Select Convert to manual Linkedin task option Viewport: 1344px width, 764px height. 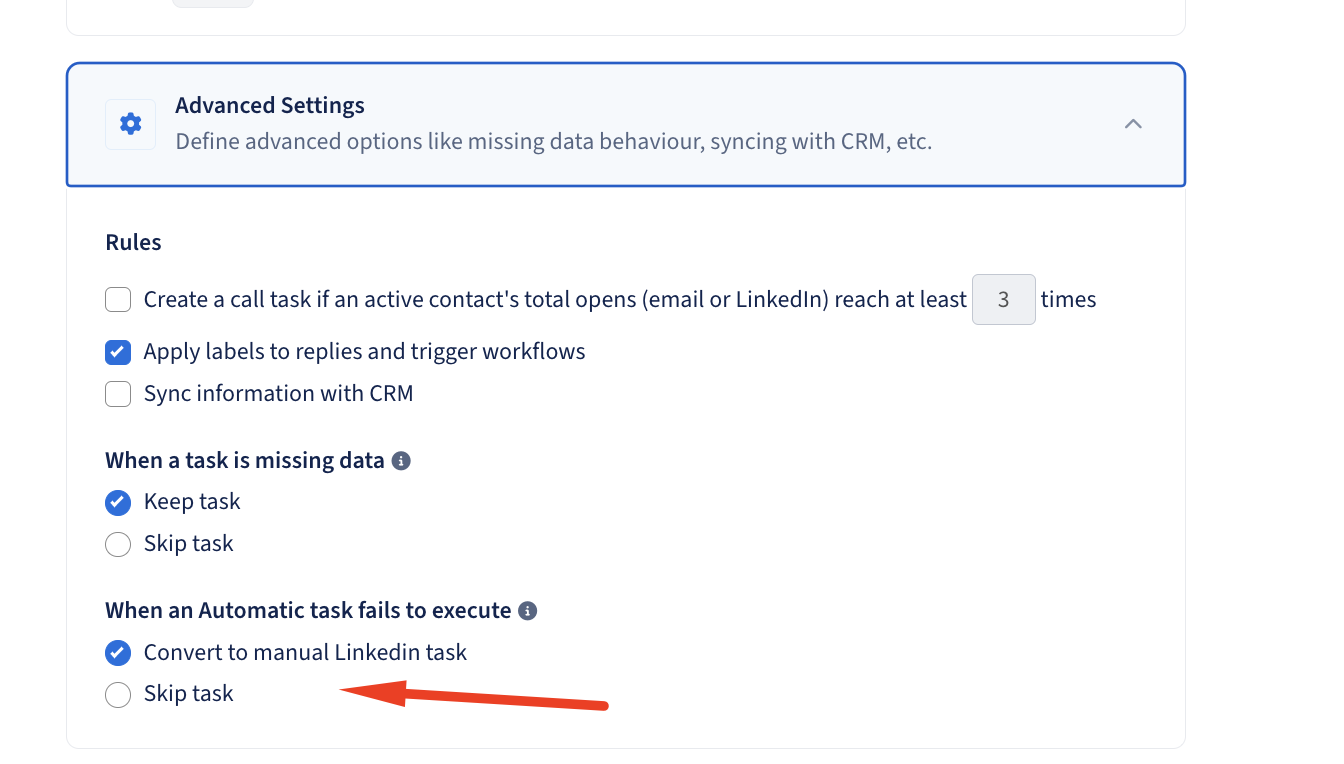(x=118, y=653)
